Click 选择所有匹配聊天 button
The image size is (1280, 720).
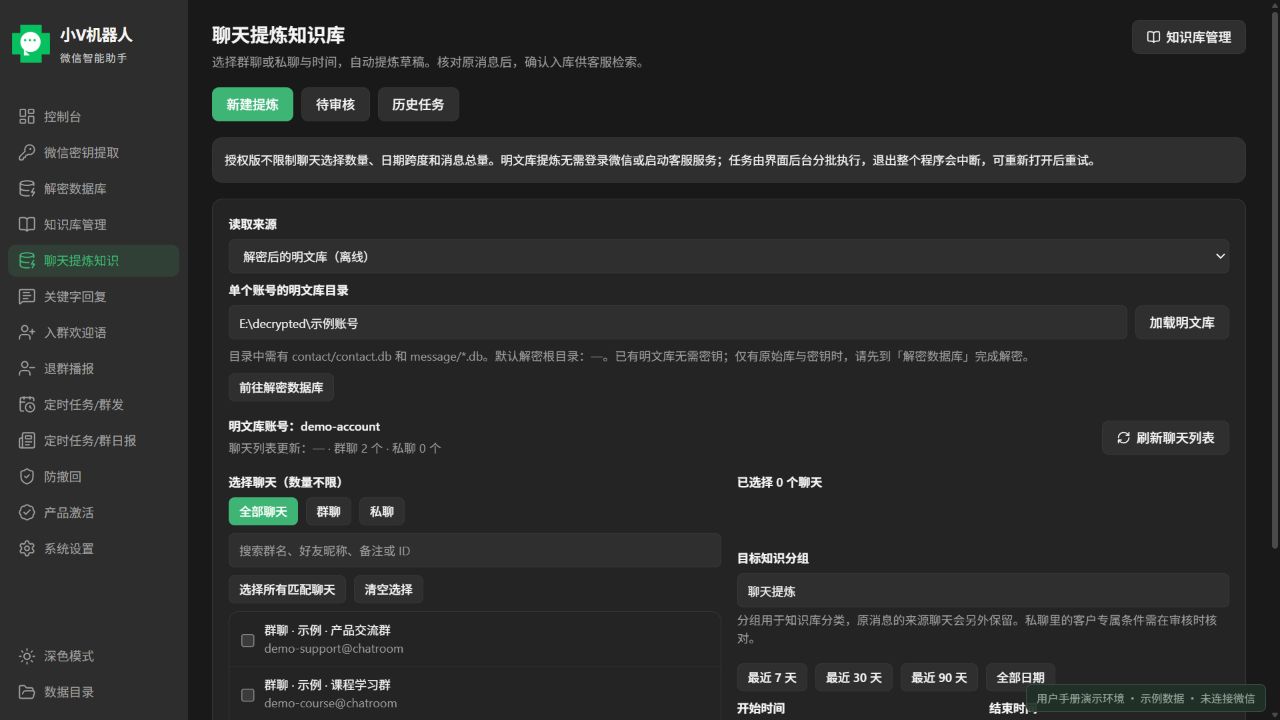[287, 589]
